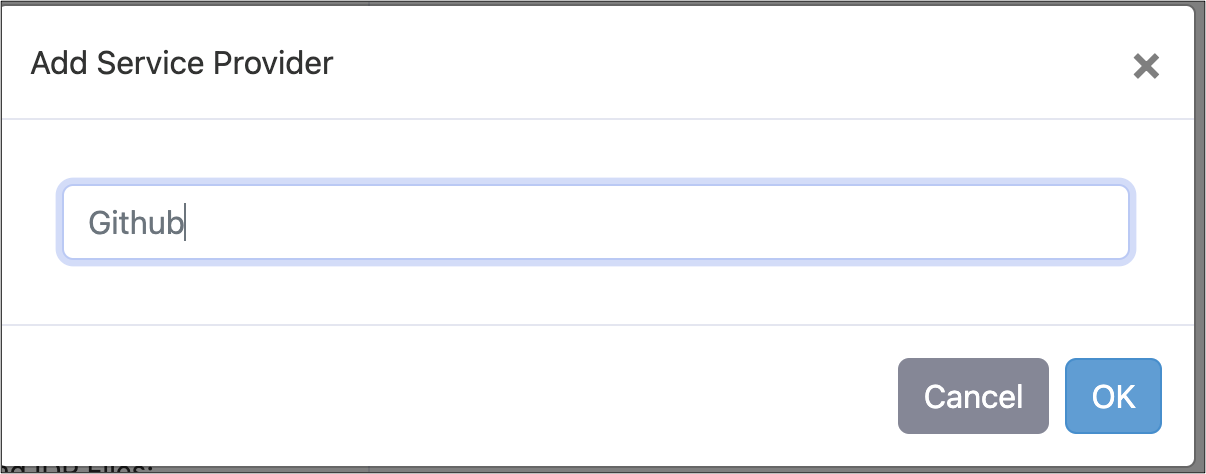The width and height of the screenshot is (1206, 474).
Task: Select the blue OK button
Action: (1113, 396)
